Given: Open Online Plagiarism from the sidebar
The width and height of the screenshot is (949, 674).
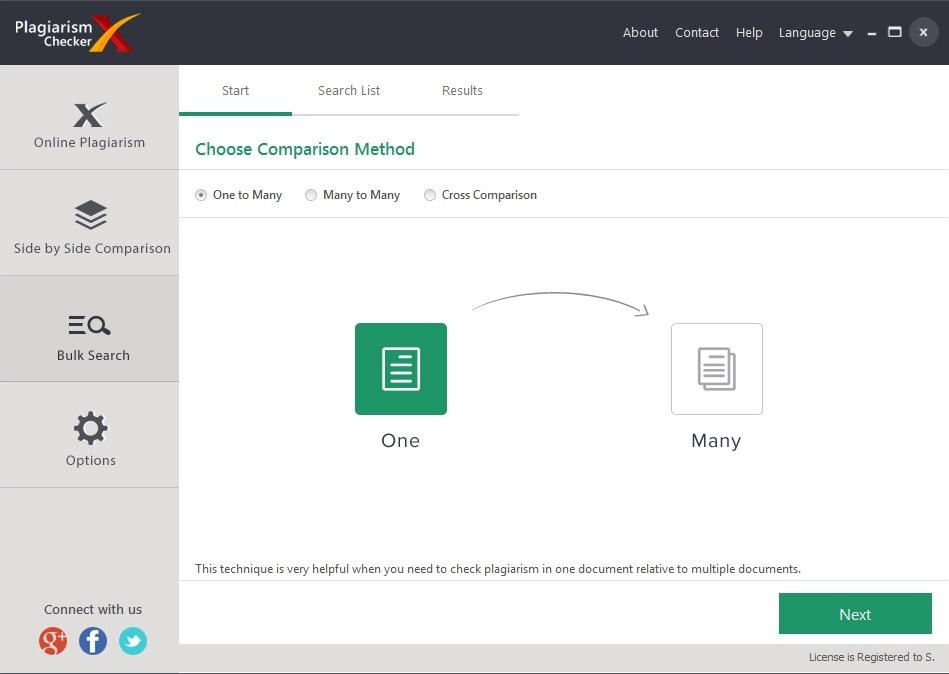Looking at the screenshot, I should point(89,117).
